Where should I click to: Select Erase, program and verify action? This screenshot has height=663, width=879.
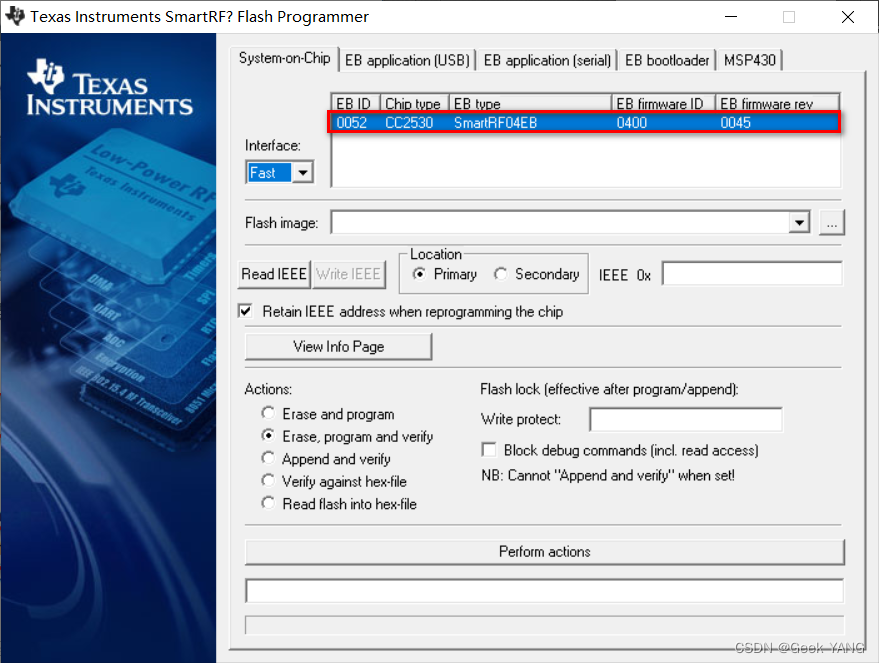269,436
